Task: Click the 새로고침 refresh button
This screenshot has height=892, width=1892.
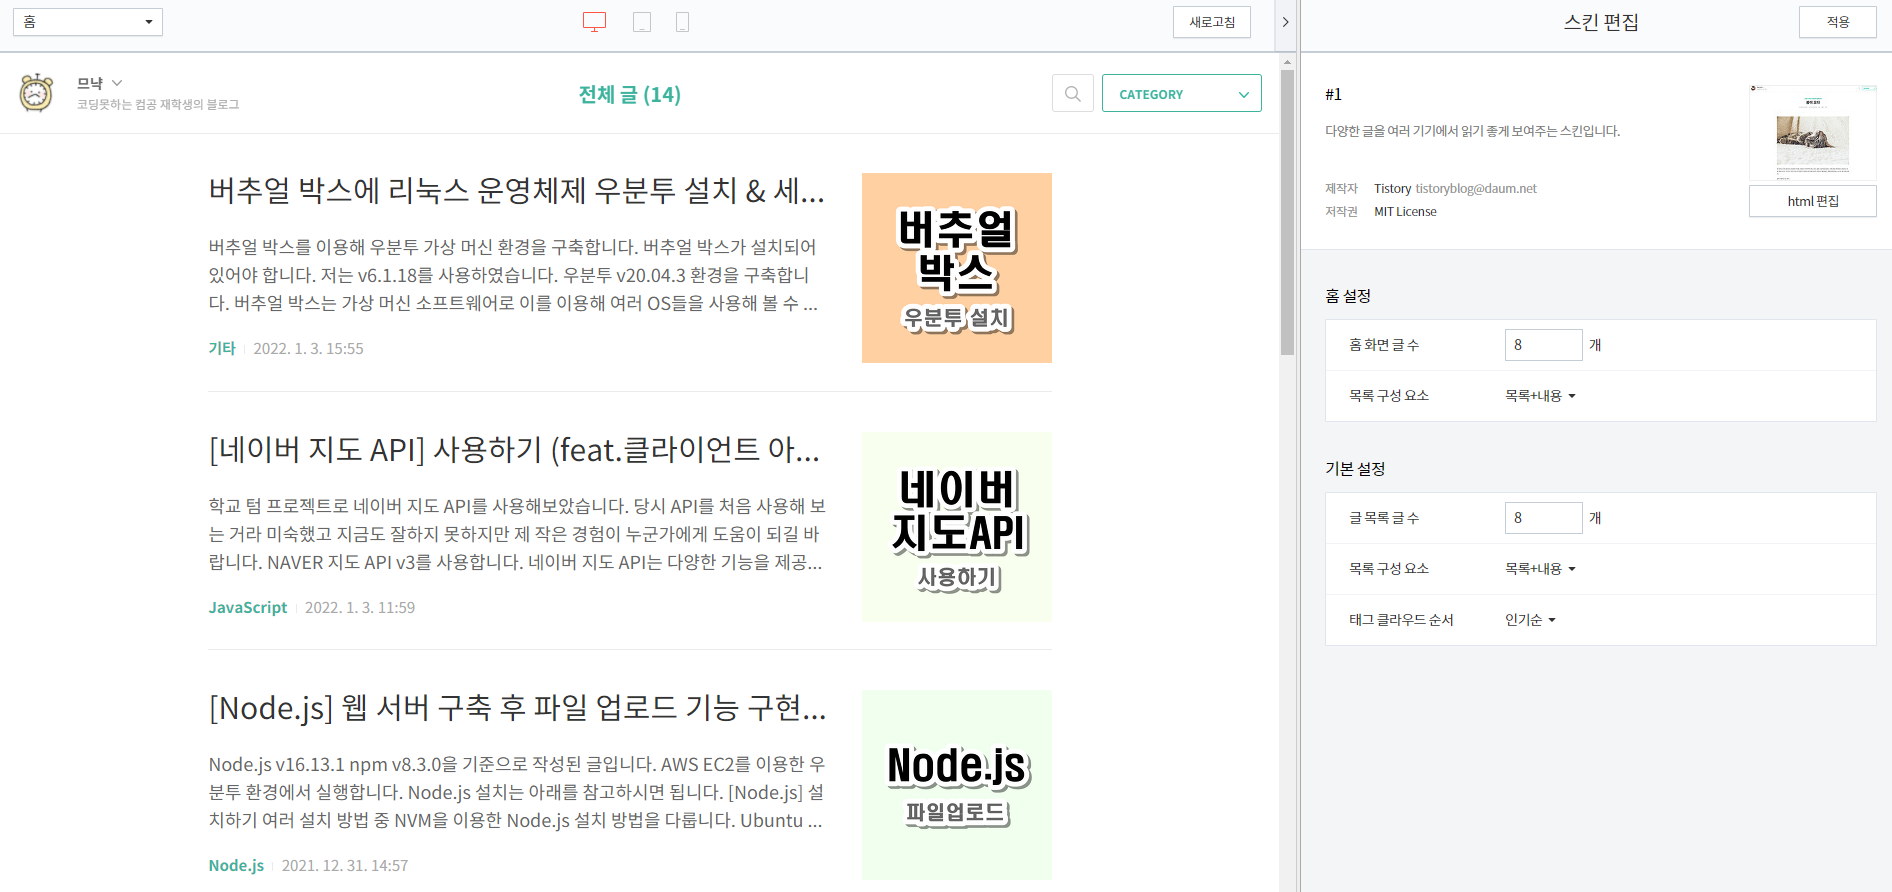Action: tap(1212, 22)
